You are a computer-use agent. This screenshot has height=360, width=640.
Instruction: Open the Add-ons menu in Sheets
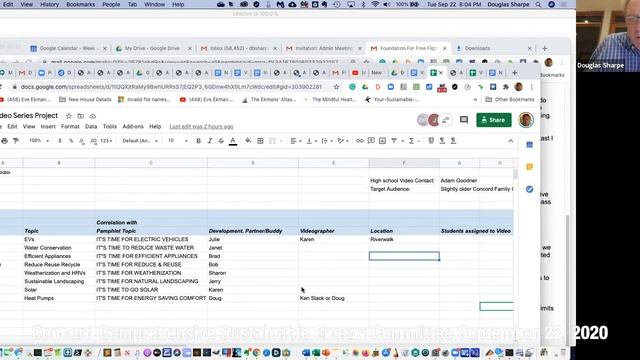(133, 127)
